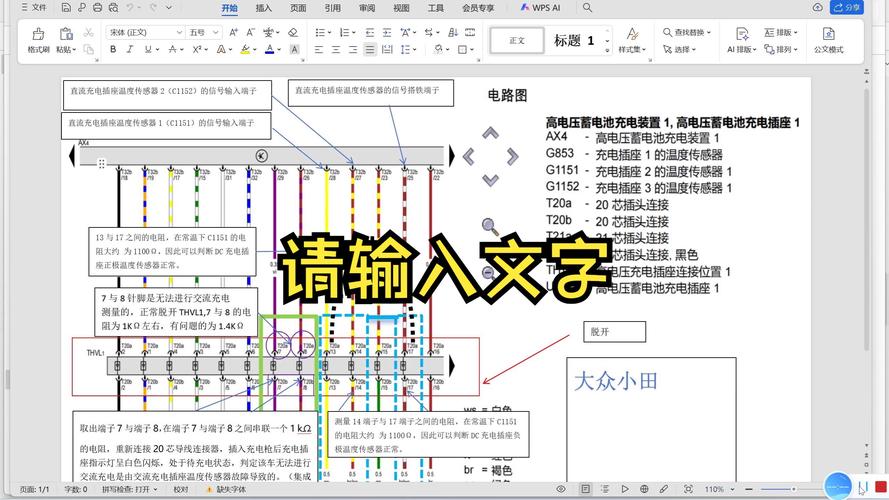Switch to the 页面 tab
This screenshot has height=500, width=889.
[x=298, y=8]
